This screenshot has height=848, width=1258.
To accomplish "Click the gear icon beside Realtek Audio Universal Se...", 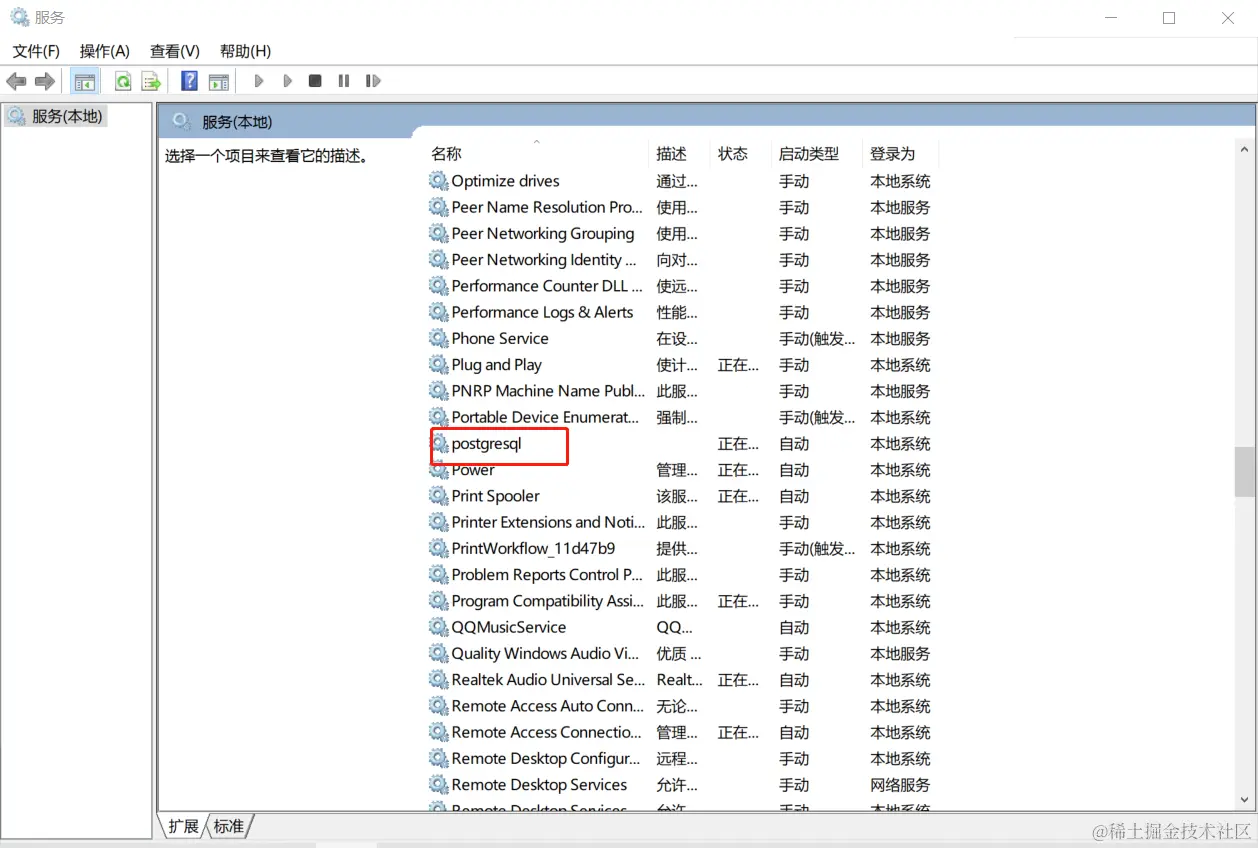I will point(438,680).
